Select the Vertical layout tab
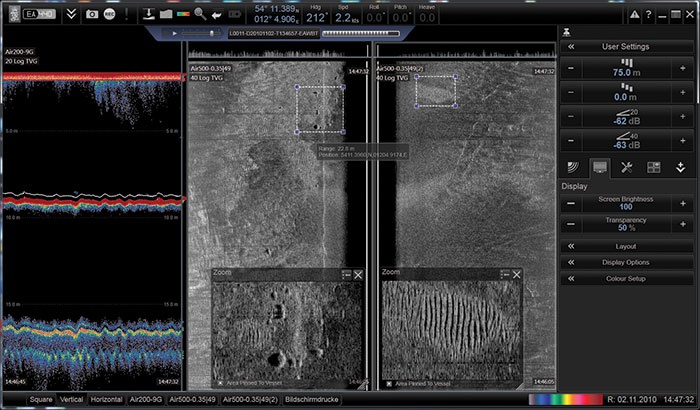Viewport: 700px width, 410px height. click(x=71, y=399)
